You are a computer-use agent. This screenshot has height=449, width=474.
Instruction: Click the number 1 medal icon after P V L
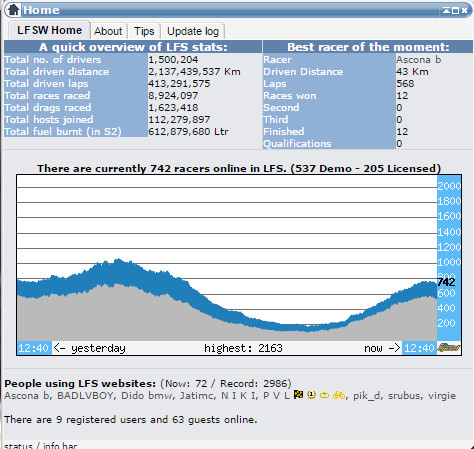click(x=311, y=395)
